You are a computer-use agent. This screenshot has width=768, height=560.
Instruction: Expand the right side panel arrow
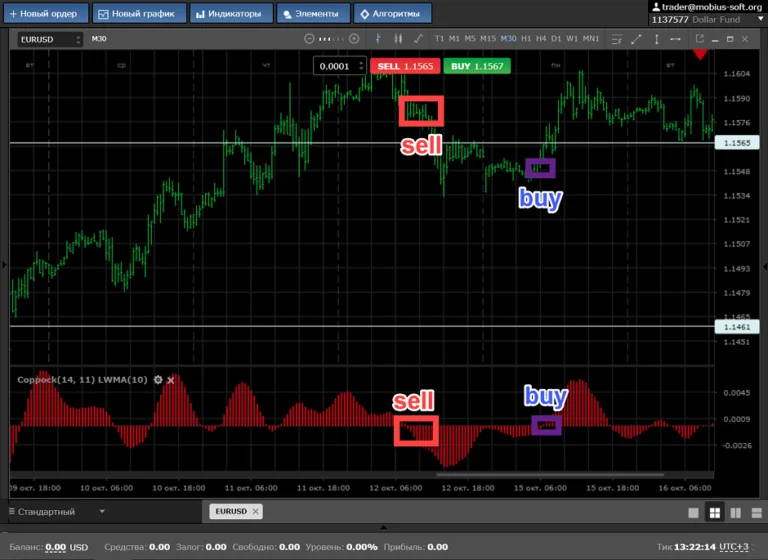[765, 266]
